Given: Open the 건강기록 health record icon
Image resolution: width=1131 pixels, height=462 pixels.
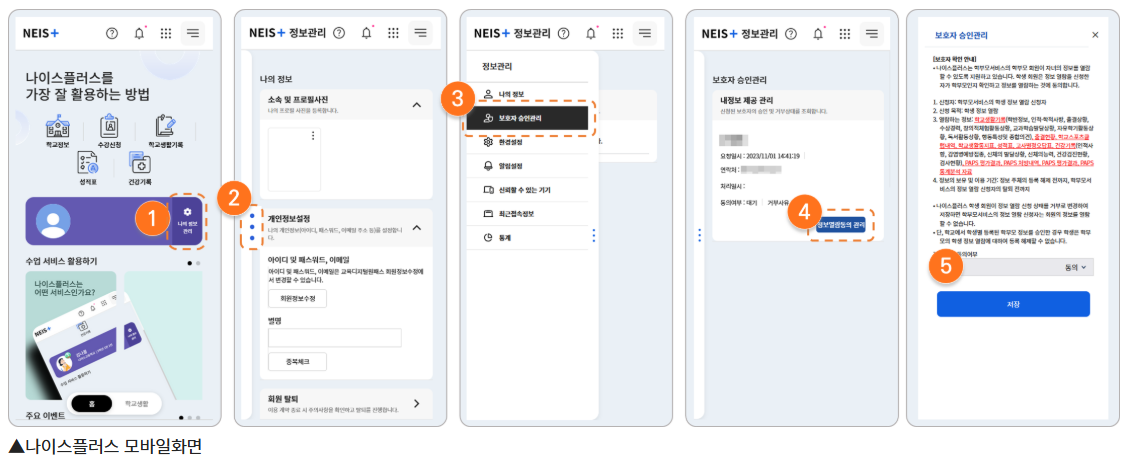Looking at the screenshot, I should pos(138,168).
